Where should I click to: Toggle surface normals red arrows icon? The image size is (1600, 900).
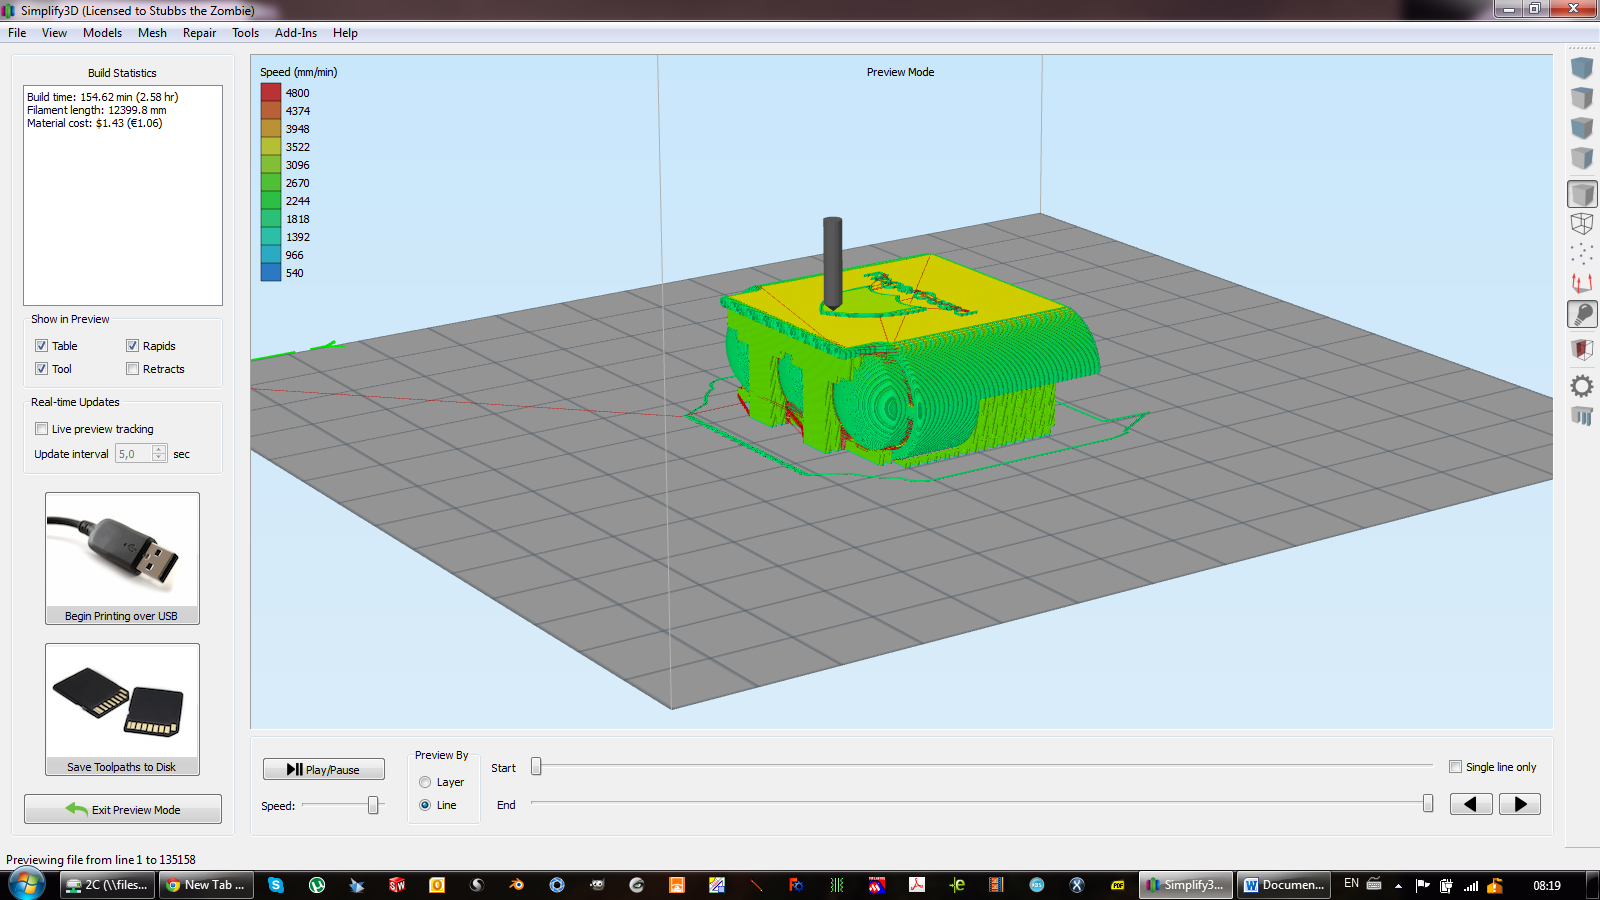coord(1582,284)
